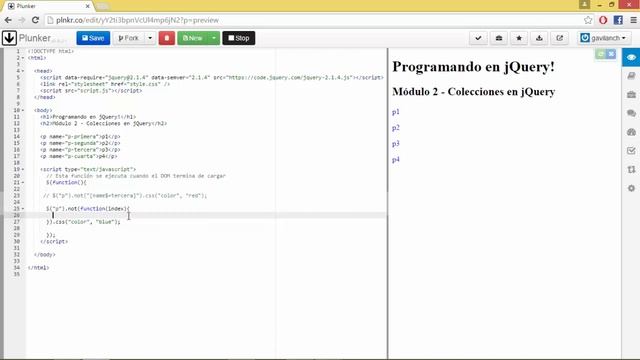Open the gavilanch user menu
The image size is (640, 360).
[x=604, y=38]
